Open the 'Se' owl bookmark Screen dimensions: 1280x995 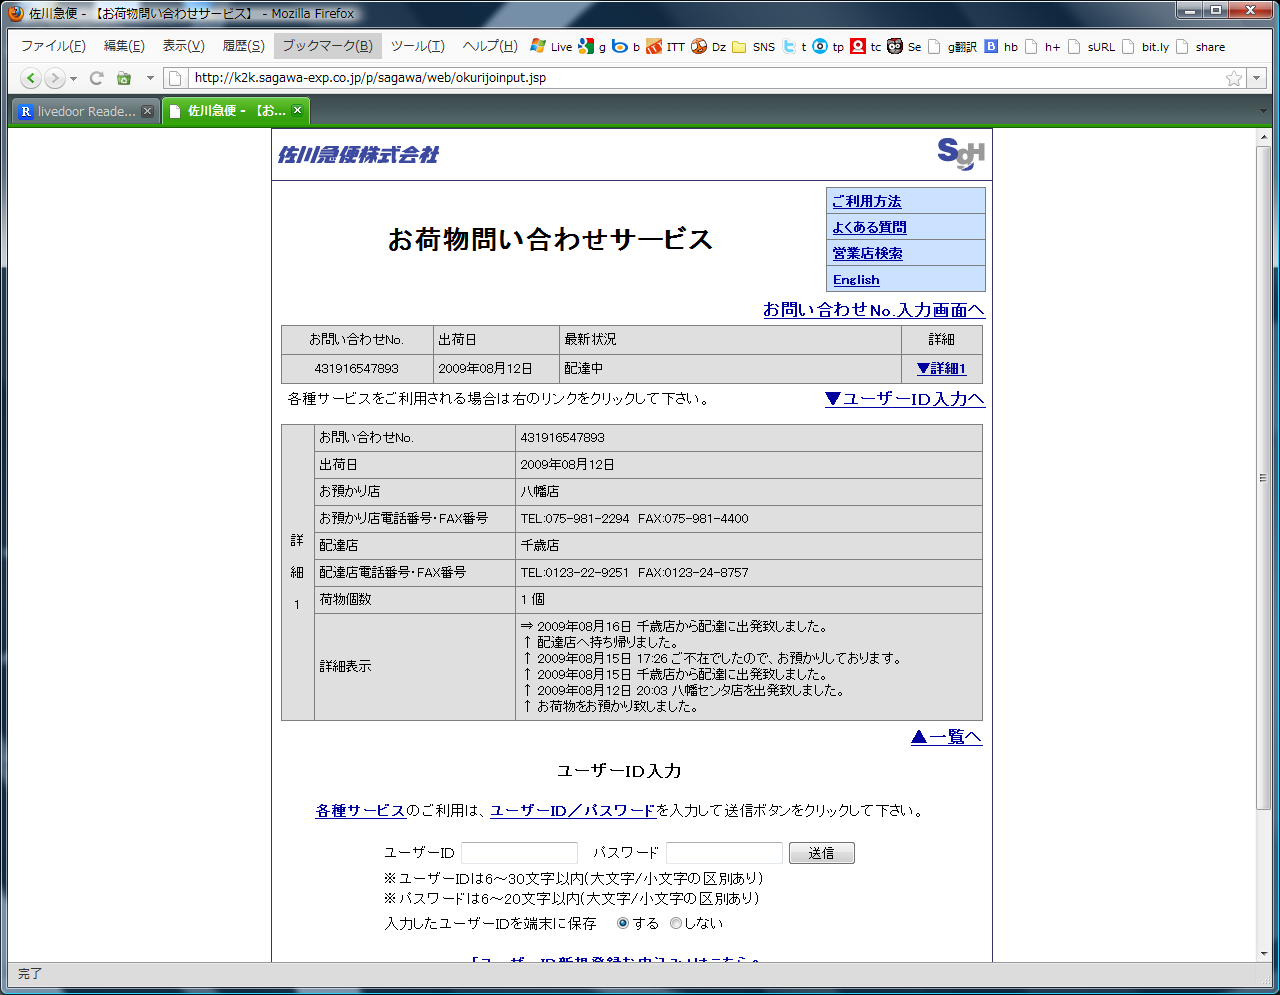905,46
